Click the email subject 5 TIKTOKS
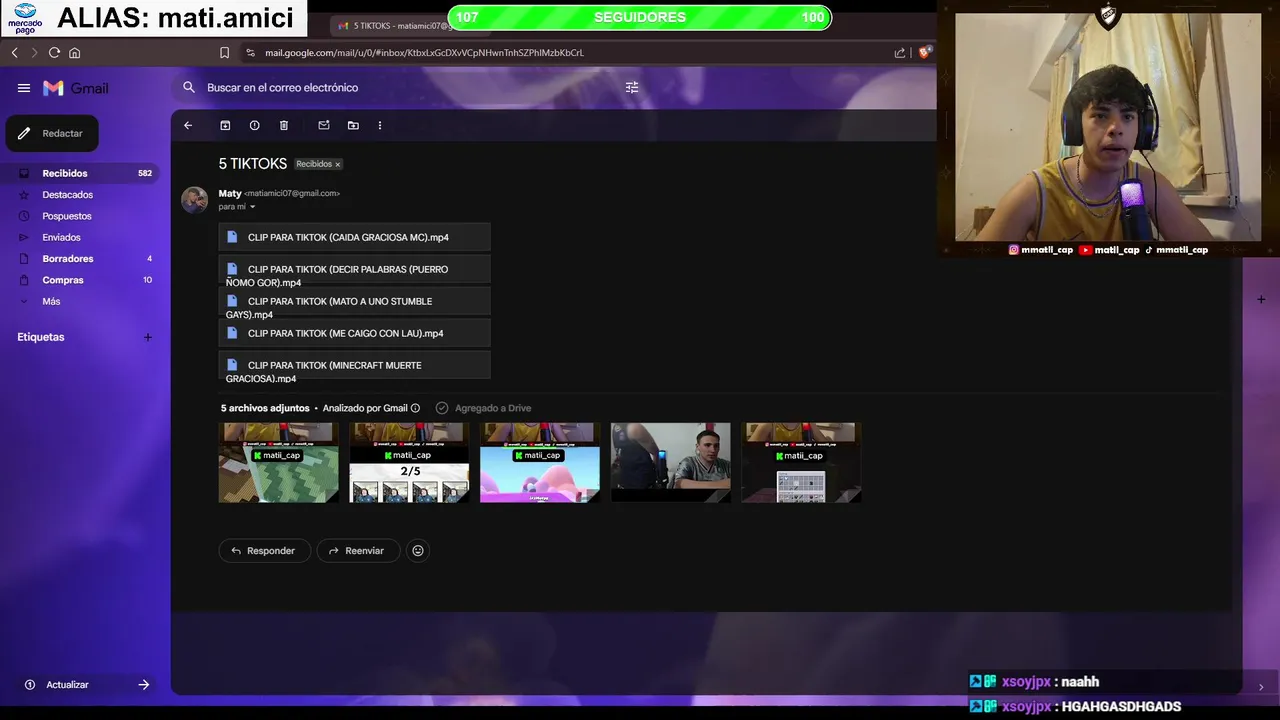 253,164
